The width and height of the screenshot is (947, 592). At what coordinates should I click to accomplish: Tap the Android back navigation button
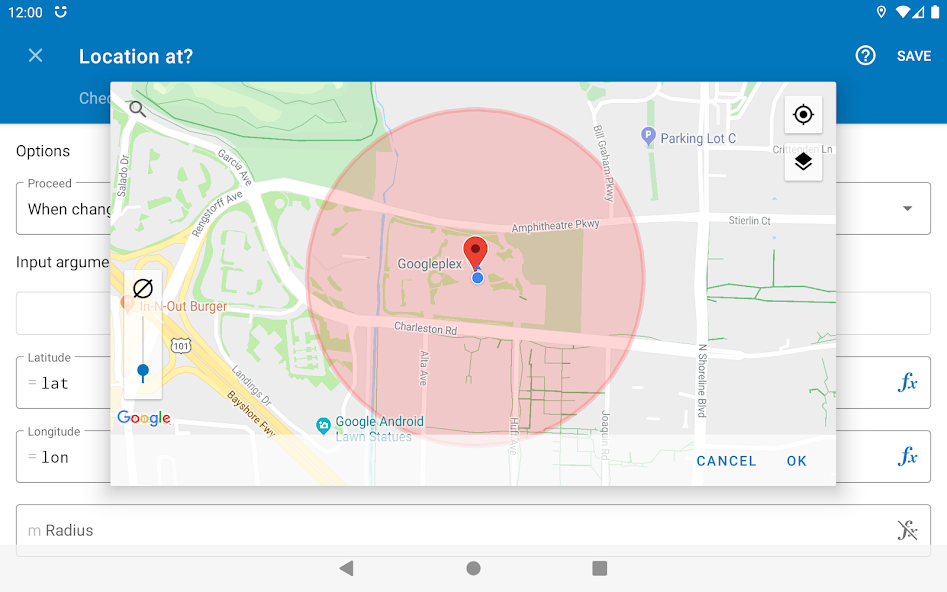click(x=347, y=568)
